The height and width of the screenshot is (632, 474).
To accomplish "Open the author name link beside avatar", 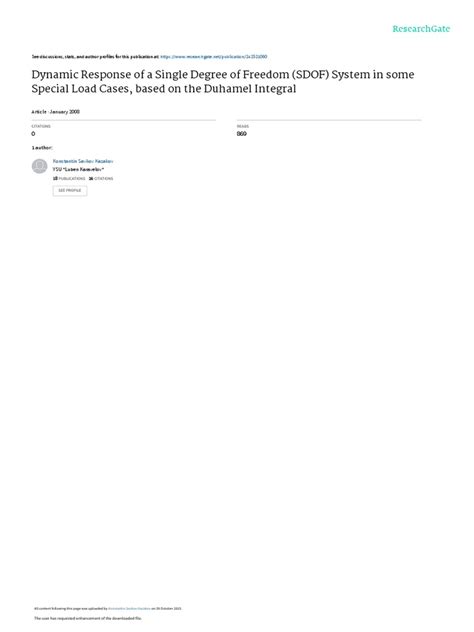I will 83,161.
